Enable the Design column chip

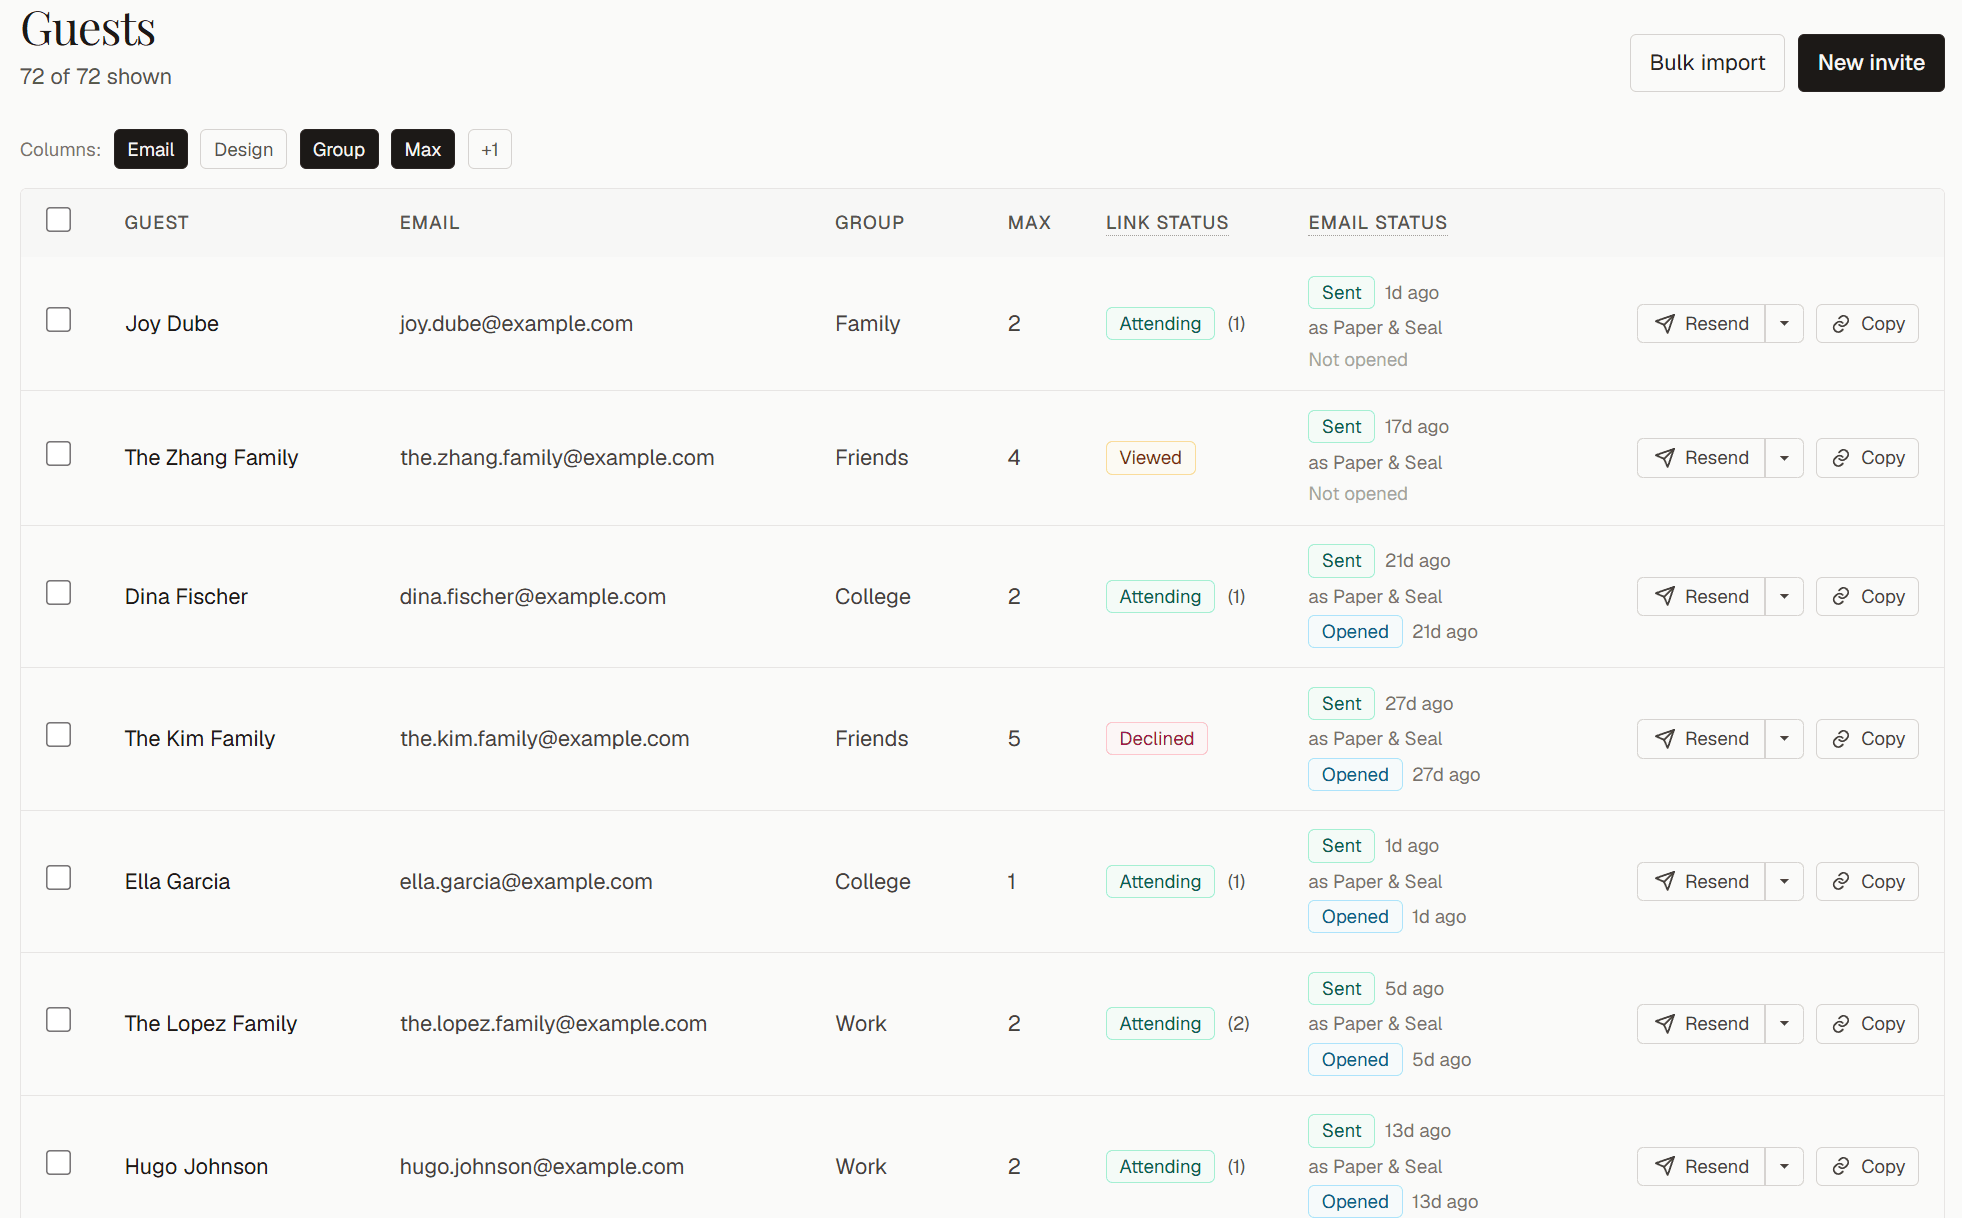tap(243, 149)
